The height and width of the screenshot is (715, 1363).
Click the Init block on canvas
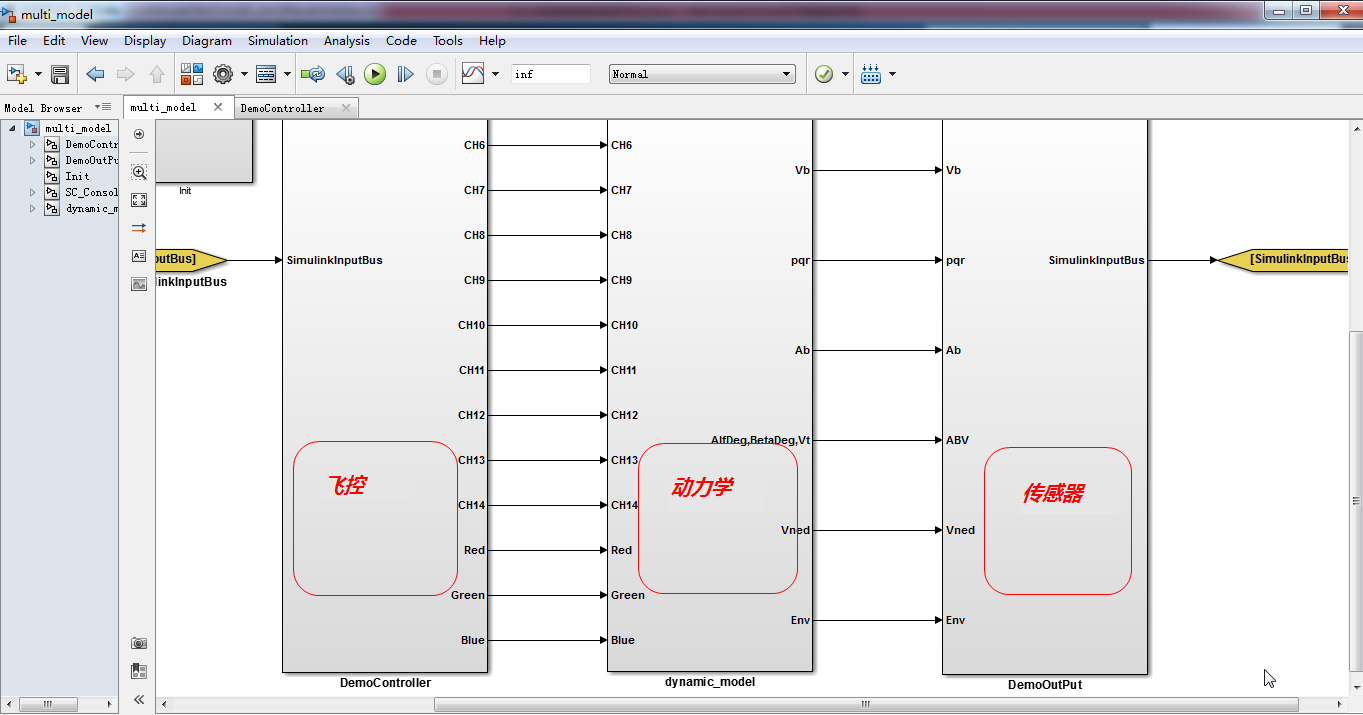click(x=204, y=150)
